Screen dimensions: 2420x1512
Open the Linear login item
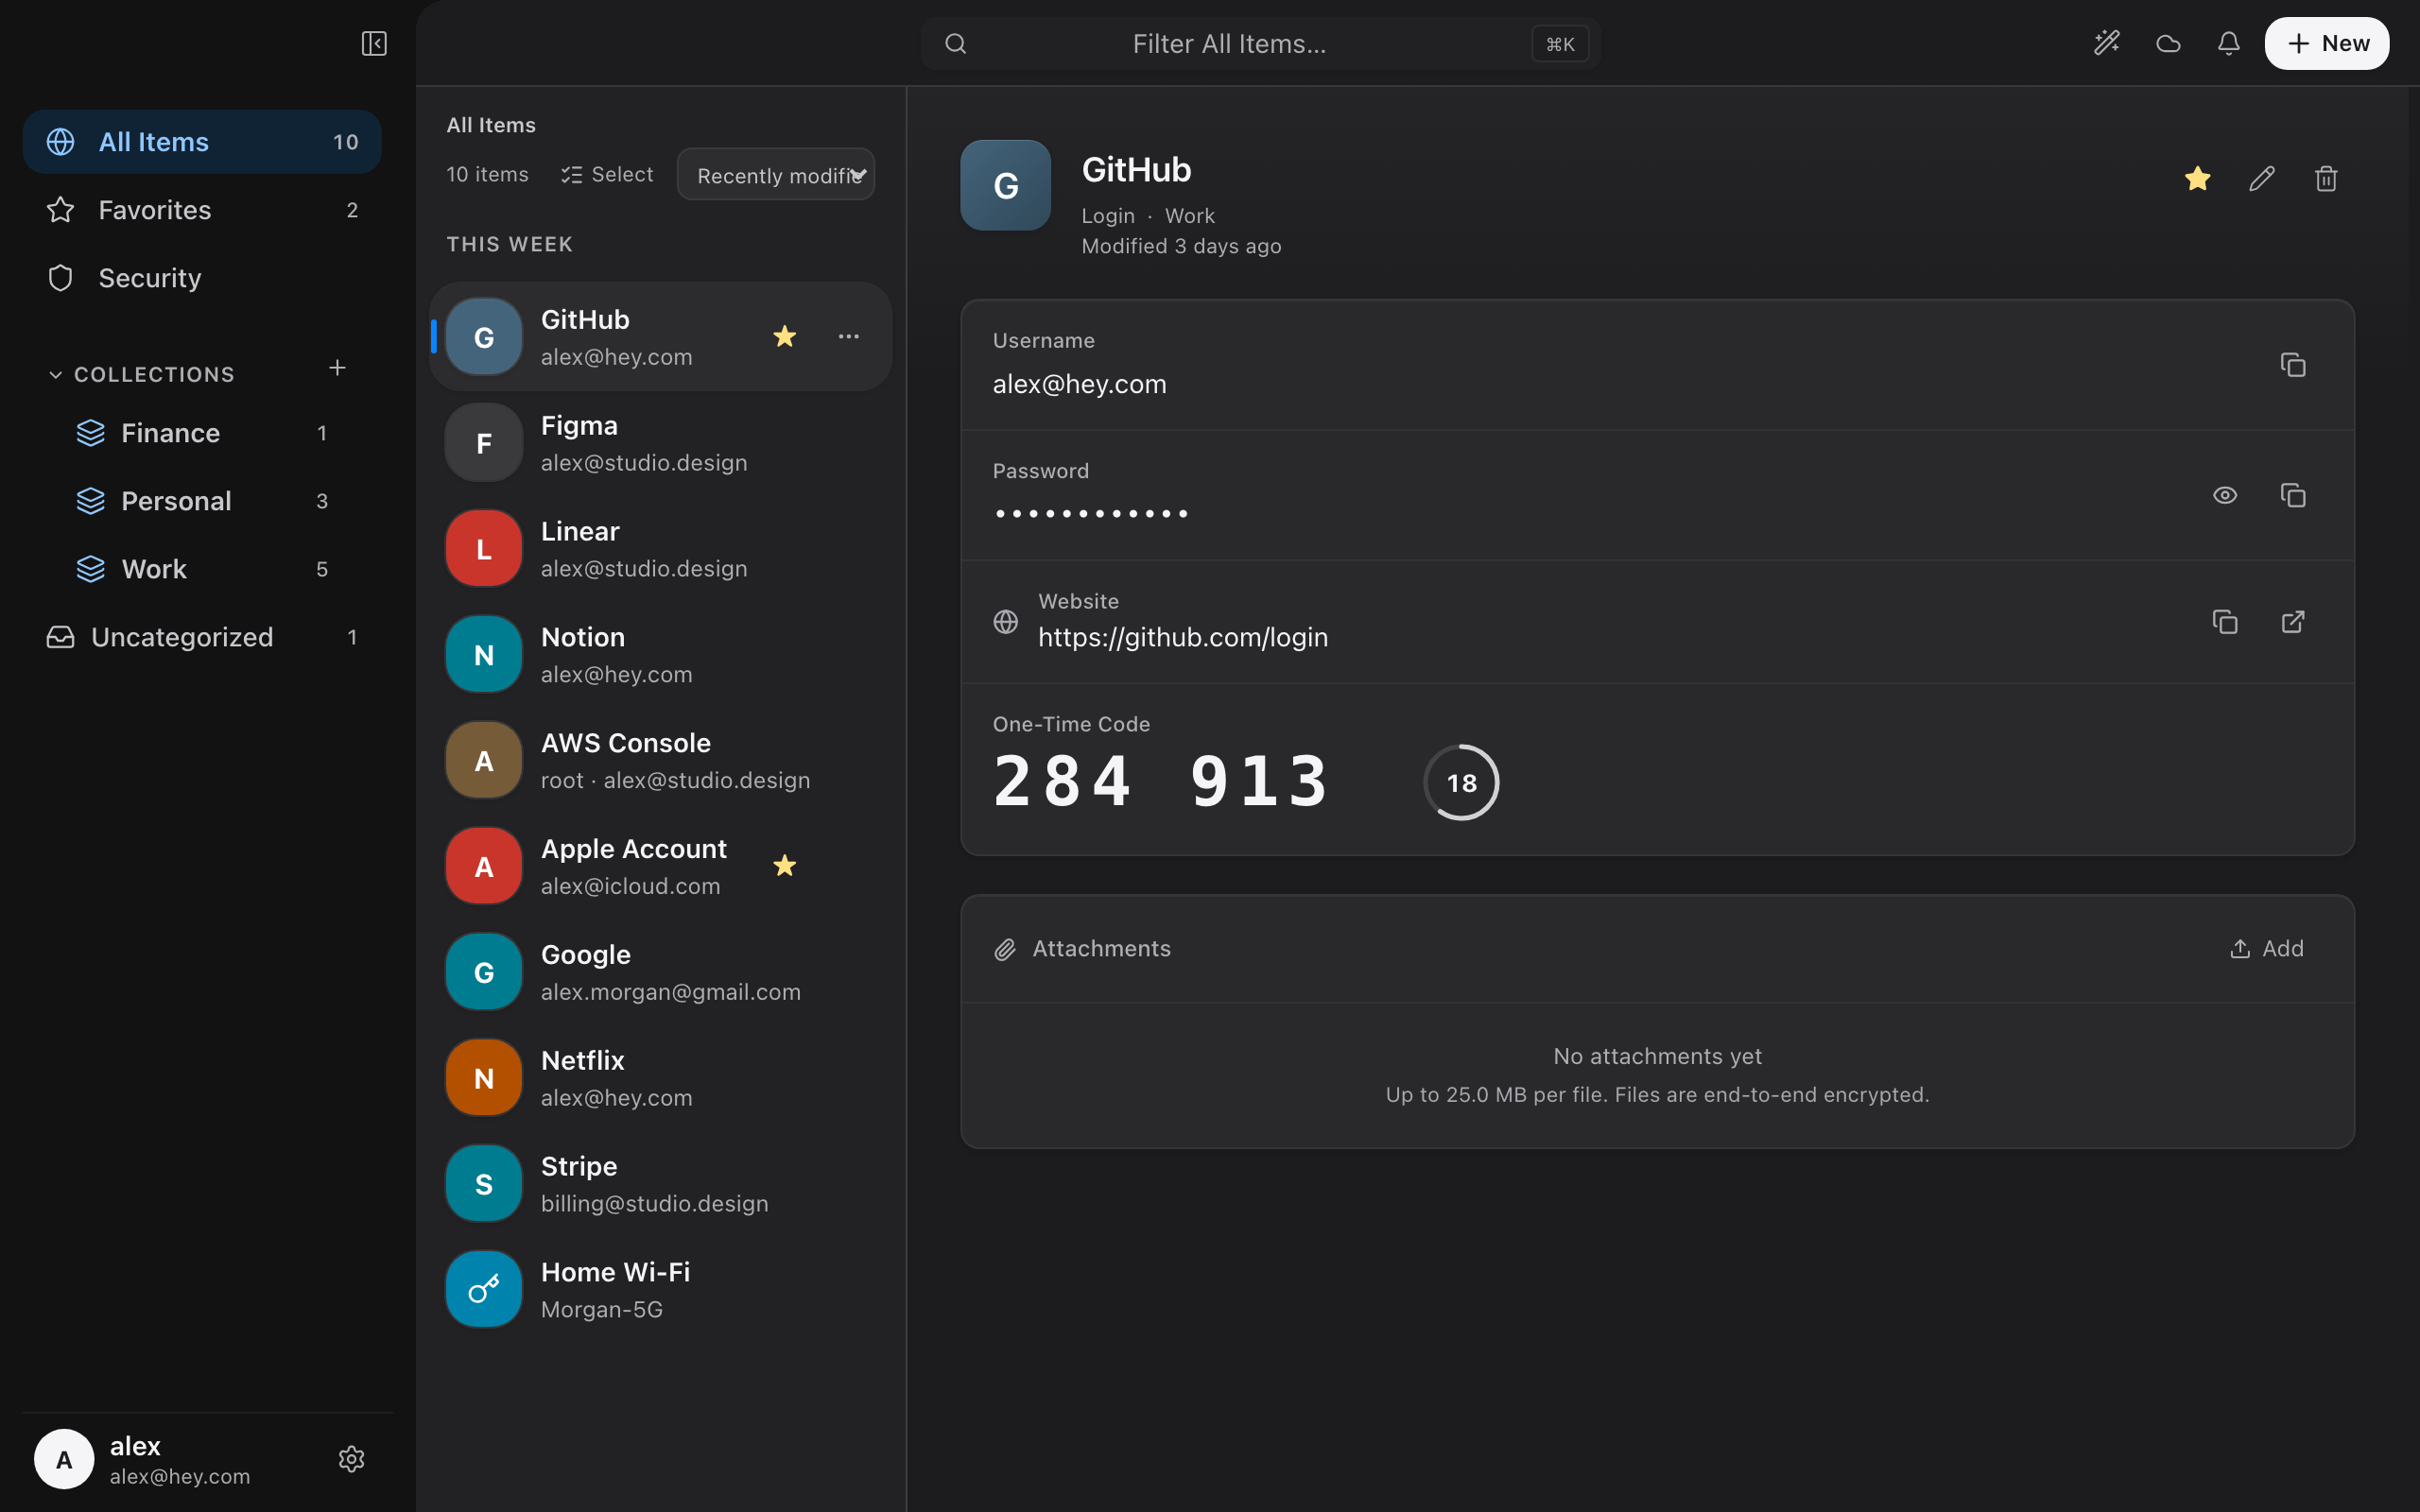coord(661,549)
